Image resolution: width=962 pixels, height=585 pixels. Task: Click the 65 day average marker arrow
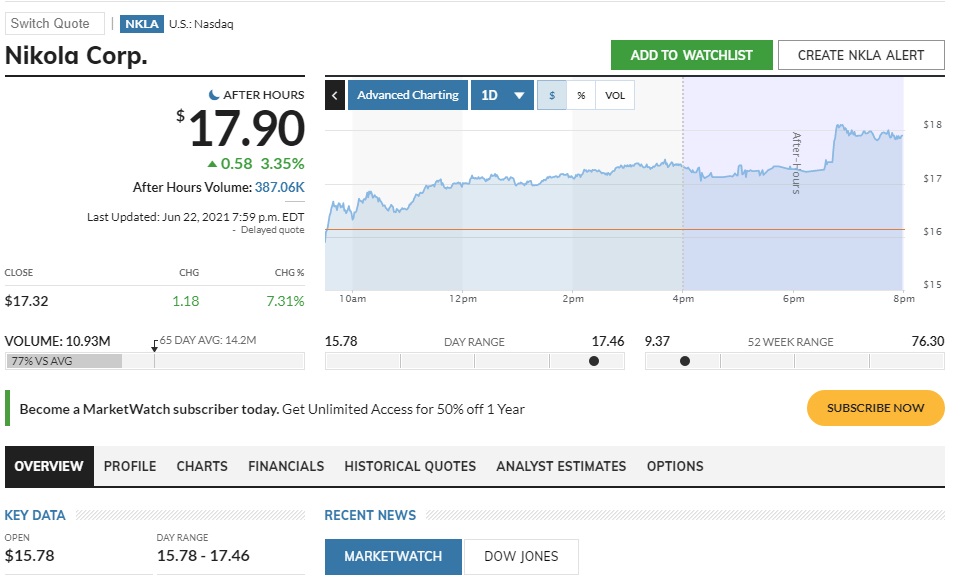pos(154,346)
